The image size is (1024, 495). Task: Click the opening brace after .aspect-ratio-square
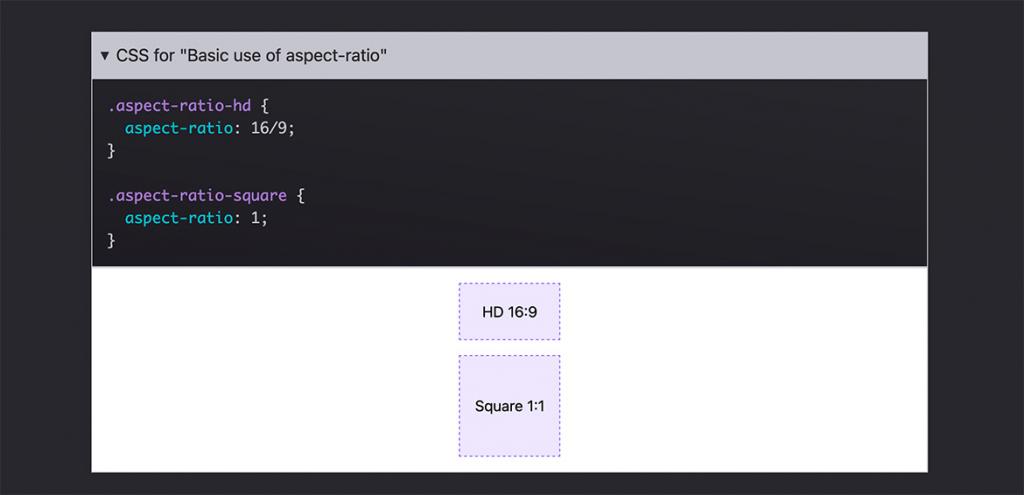[300, 195]
